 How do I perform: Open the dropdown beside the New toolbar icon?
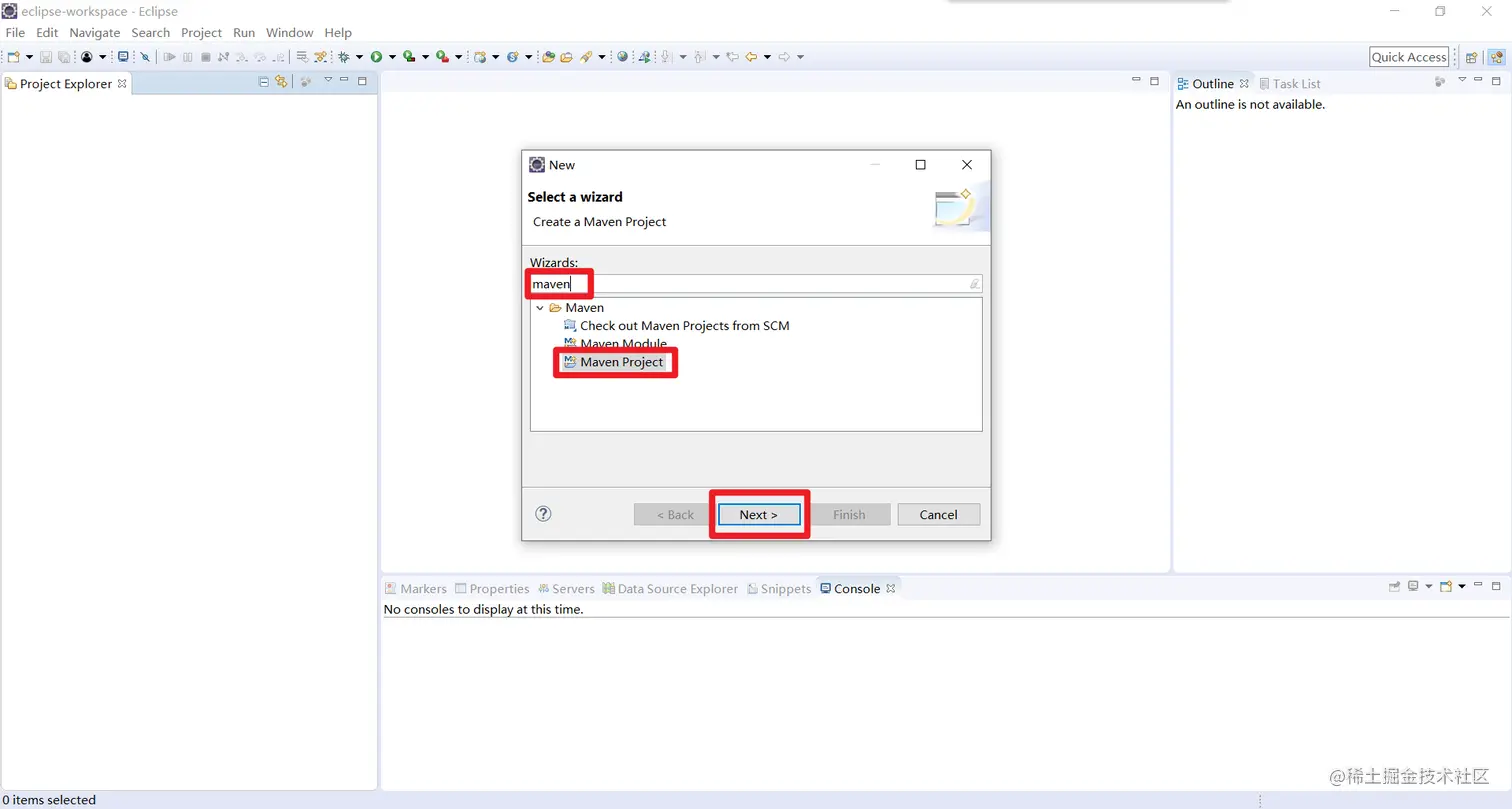pyautogui.click(x=29, y=57)
